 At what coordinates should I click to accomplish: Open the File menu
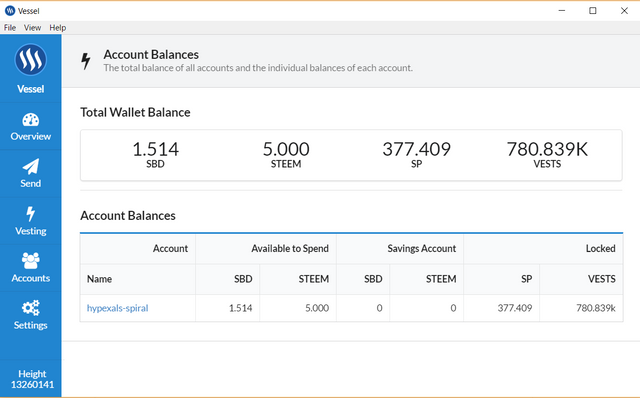[x=10, y=27]
